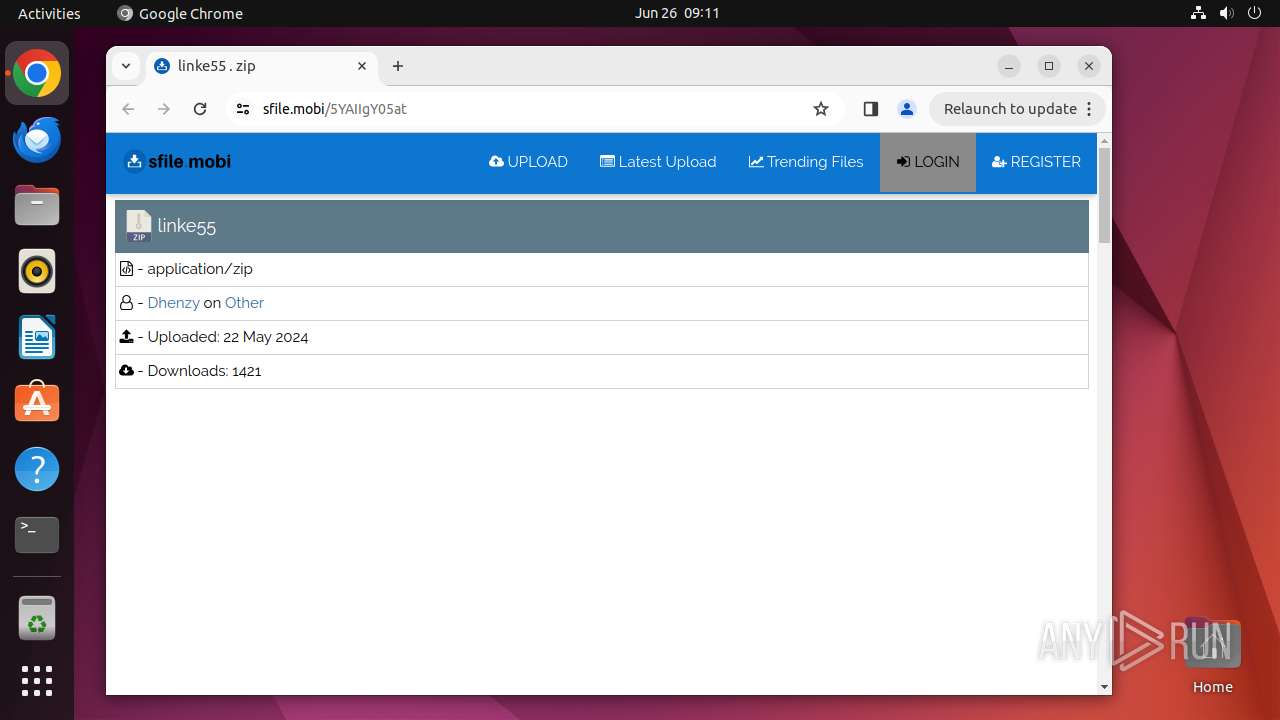Screen dimensions: 1280x720
Task: Open Google Chrome from the dock
Action: 37,74
